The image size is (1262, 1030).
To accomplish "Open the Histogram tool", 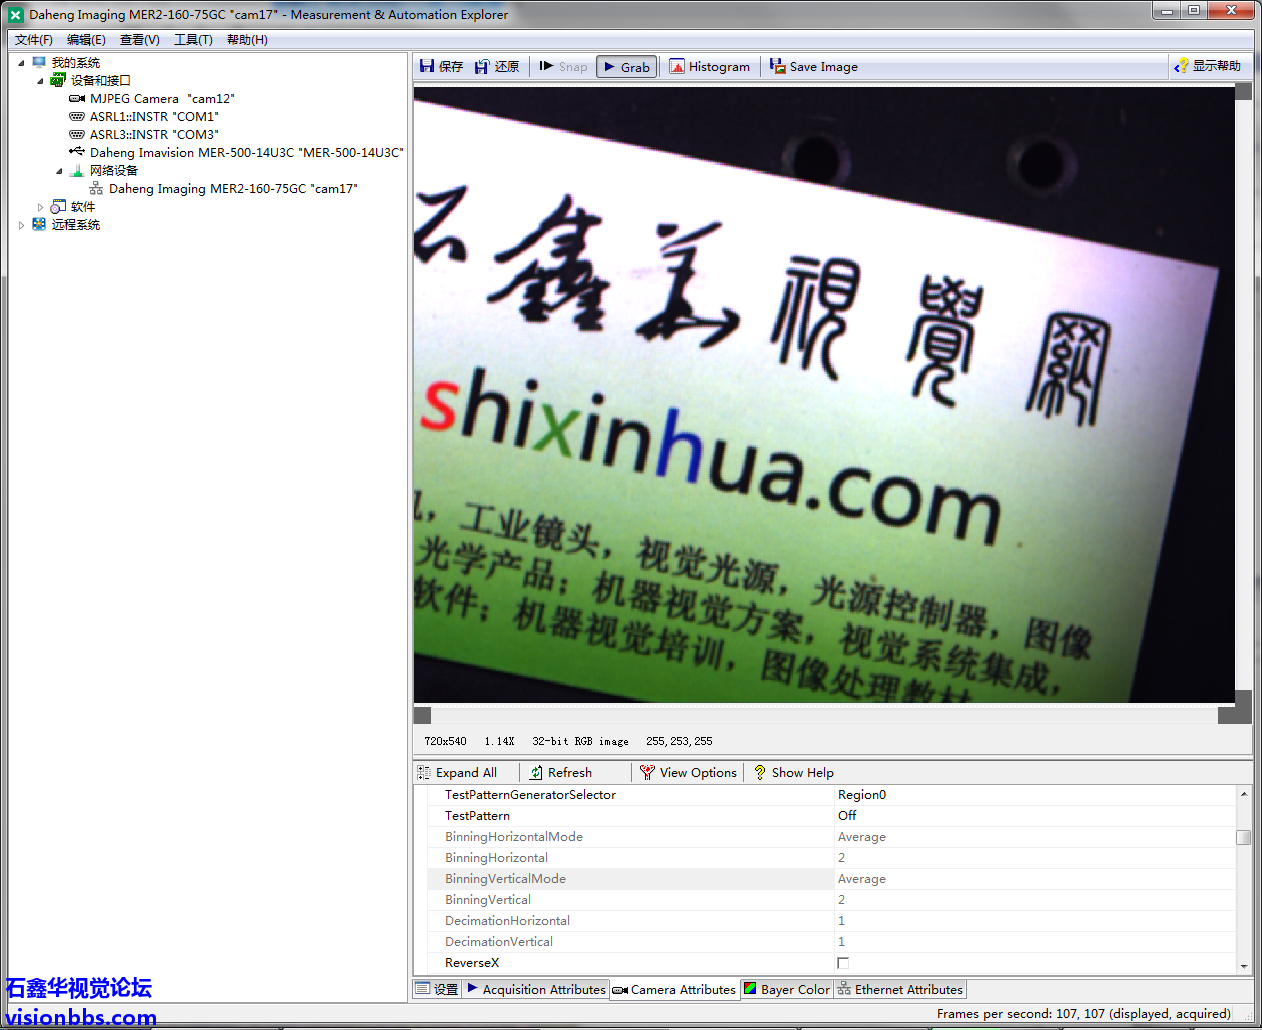I will [x=709, y=67].
